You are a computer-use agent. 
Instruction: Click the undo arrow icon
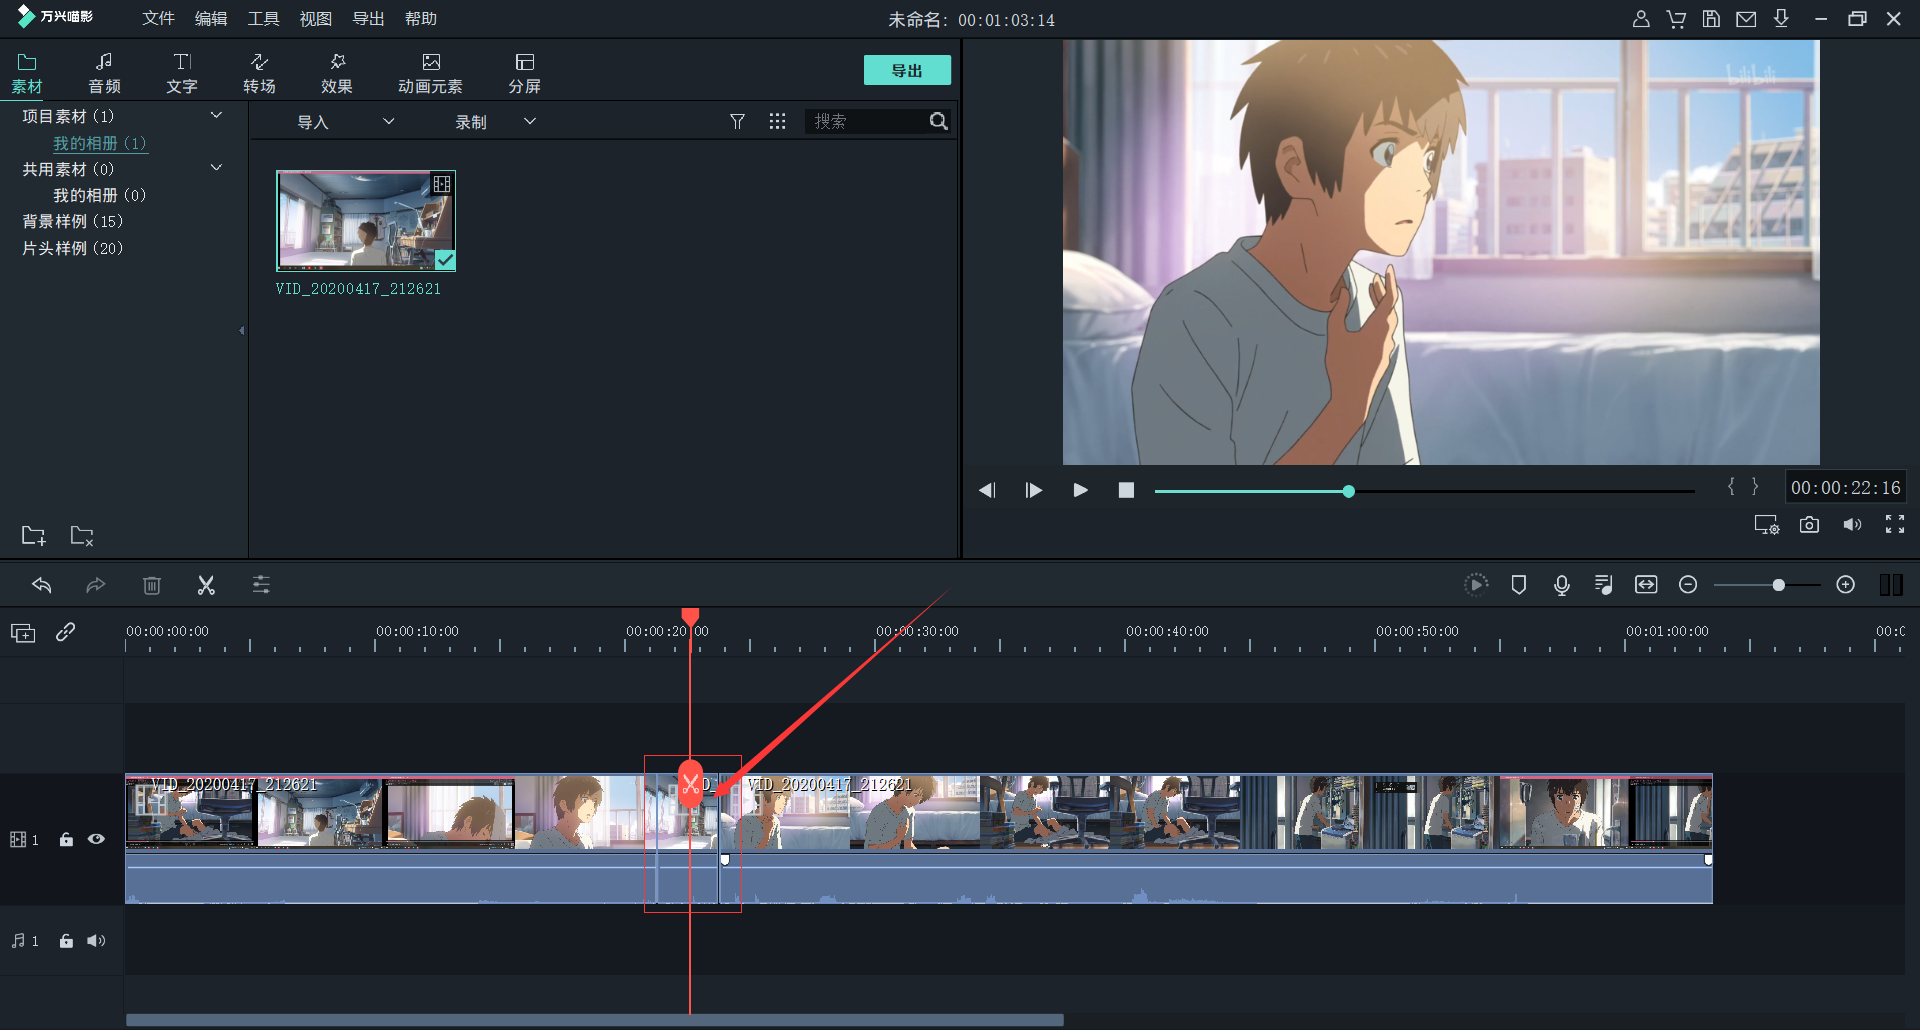click(x=42, y=585)
